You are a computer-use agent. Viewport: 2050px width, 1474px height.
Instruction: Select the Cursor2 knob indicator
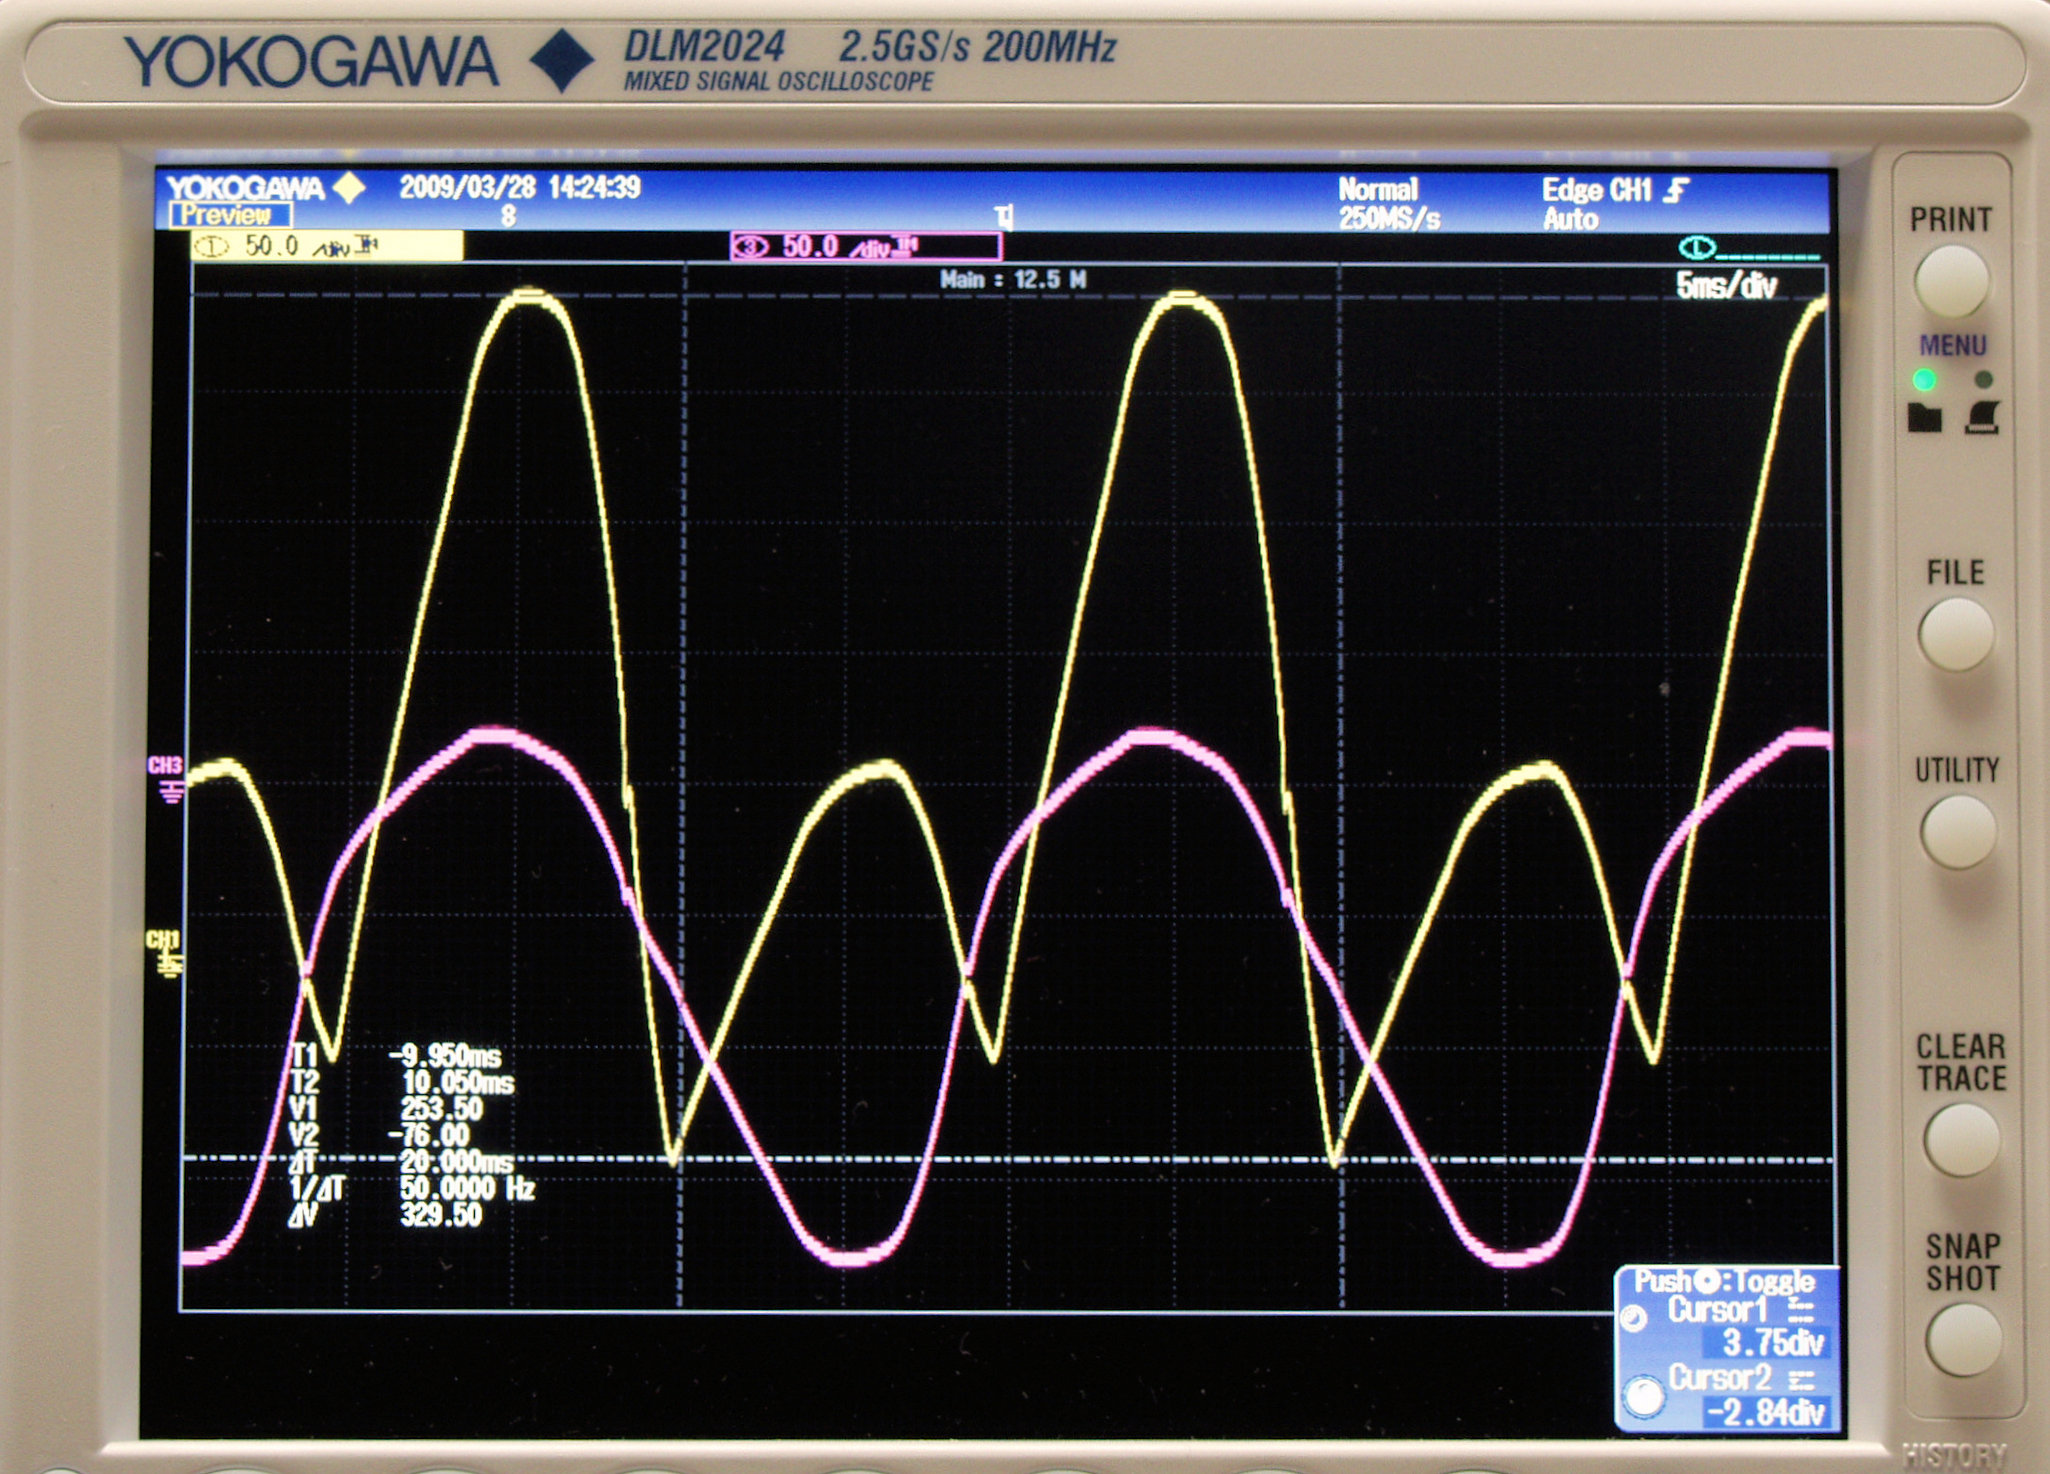click(1643, 1396)
